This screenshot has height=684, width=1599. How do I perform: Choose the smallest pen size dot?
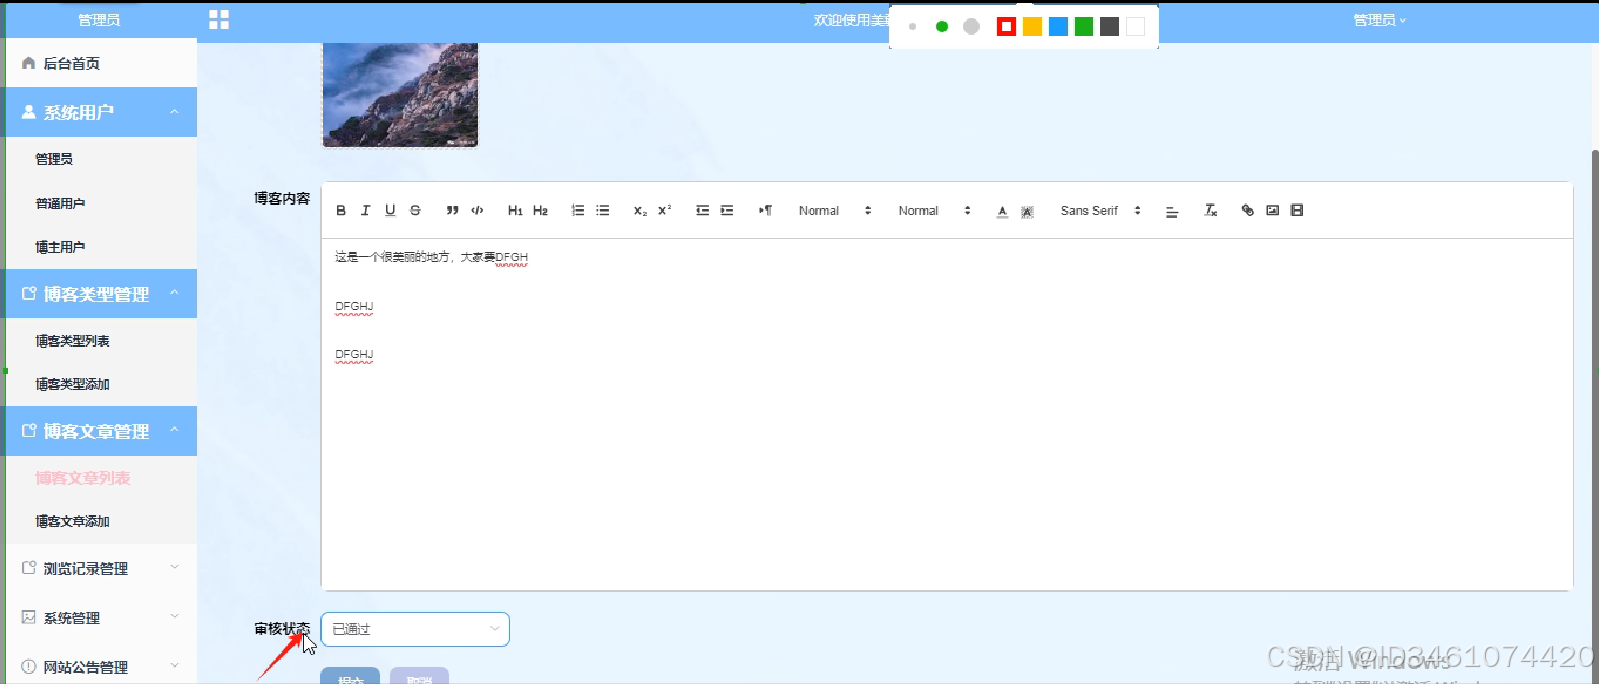(912, 26)
